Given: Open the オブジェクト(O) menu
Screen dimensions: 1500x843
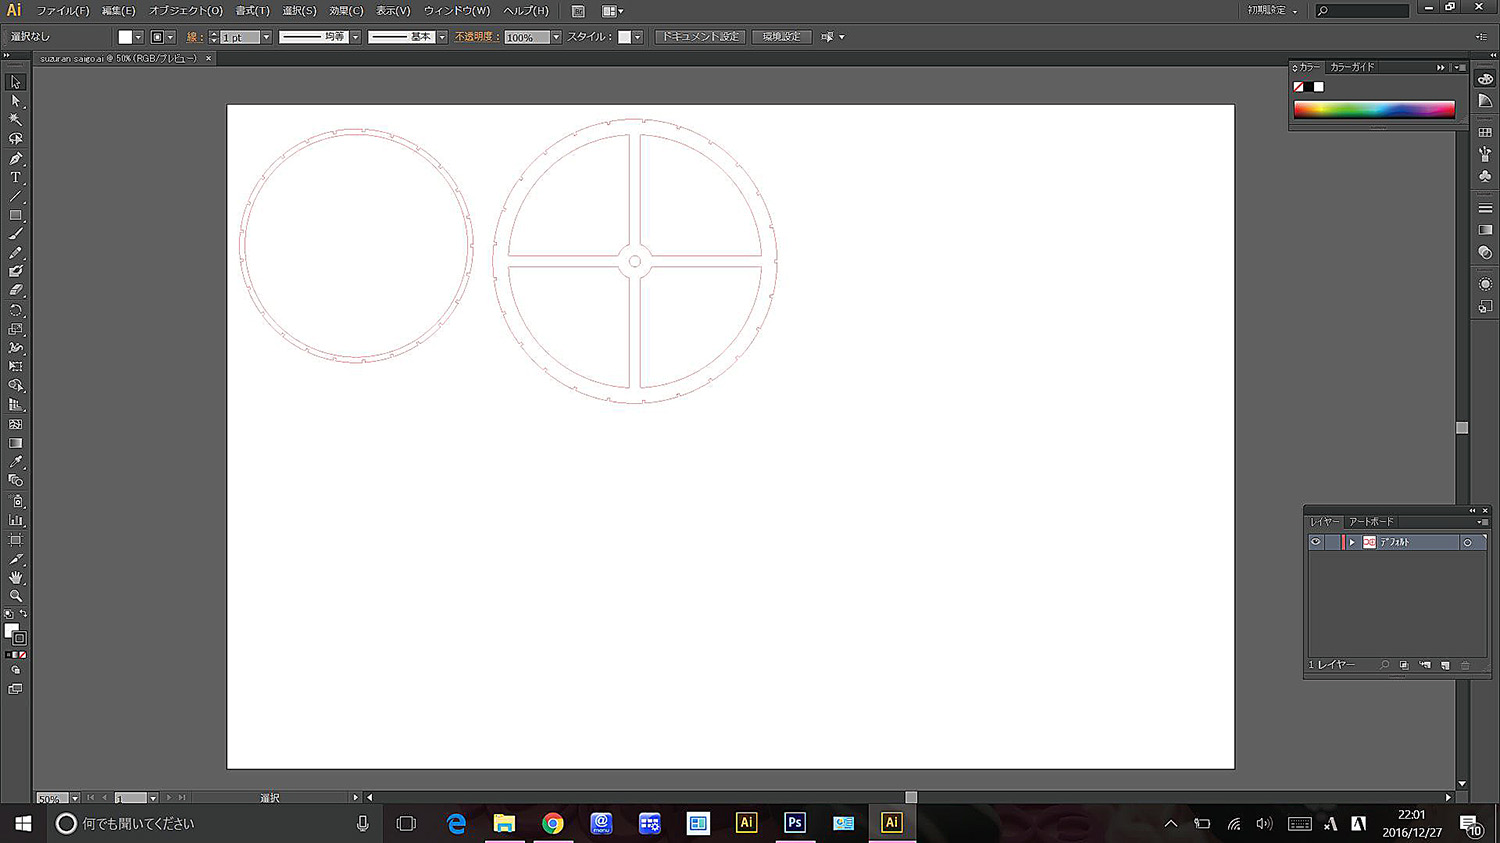Looking at the screenshot, I should 185,11.
